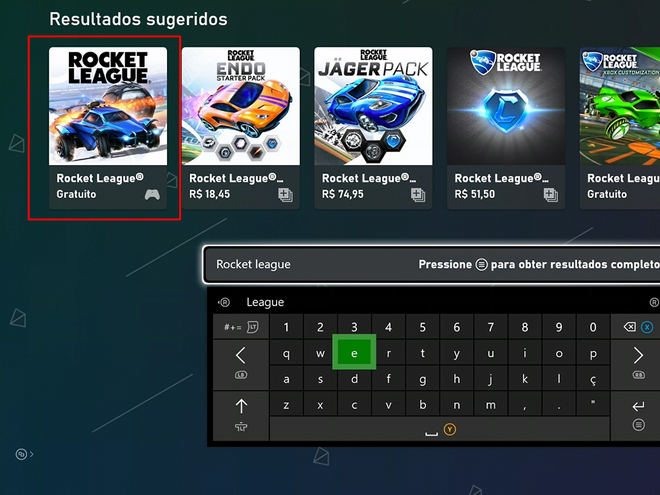Tap the 'ç' key on keyboard
Viewport: 660px width, 495px height.
click(x=593, y=379)
